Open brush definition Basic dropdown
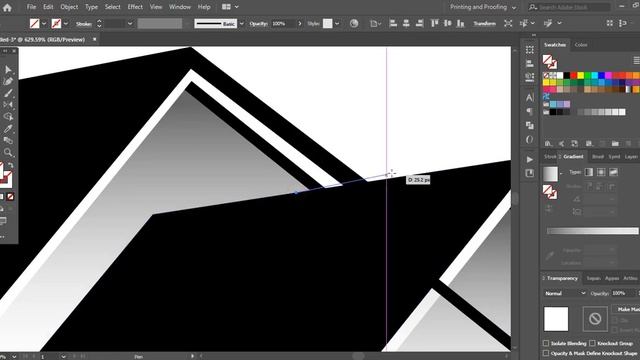 tap(241, 24)
